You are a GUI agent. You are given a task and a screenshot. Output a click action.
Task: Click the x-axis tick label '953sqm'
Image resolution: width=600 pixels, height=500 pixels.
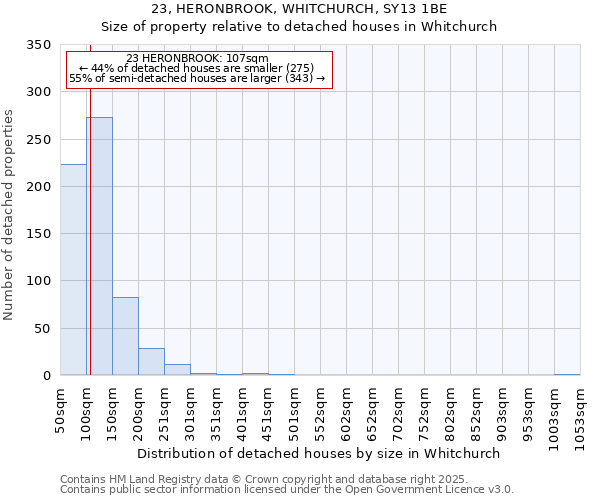point(529,415)
